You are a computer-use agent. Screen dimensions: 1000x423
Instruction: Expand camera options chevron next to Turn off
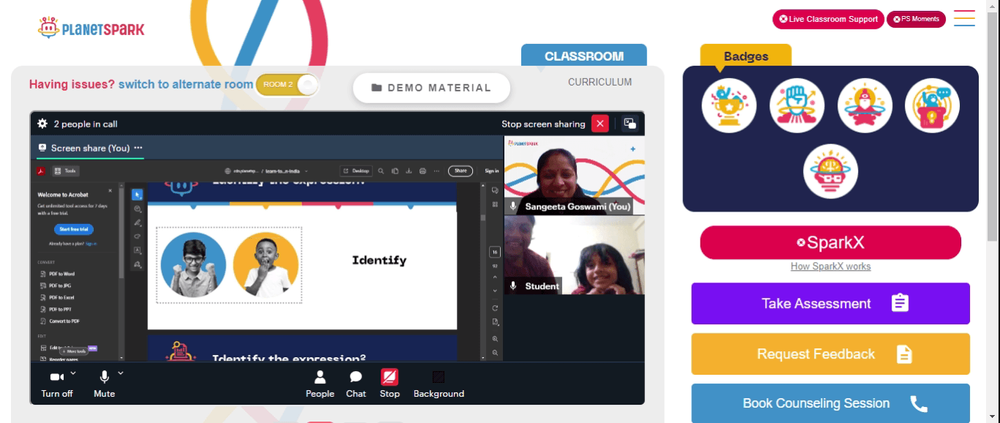[73, 373]
